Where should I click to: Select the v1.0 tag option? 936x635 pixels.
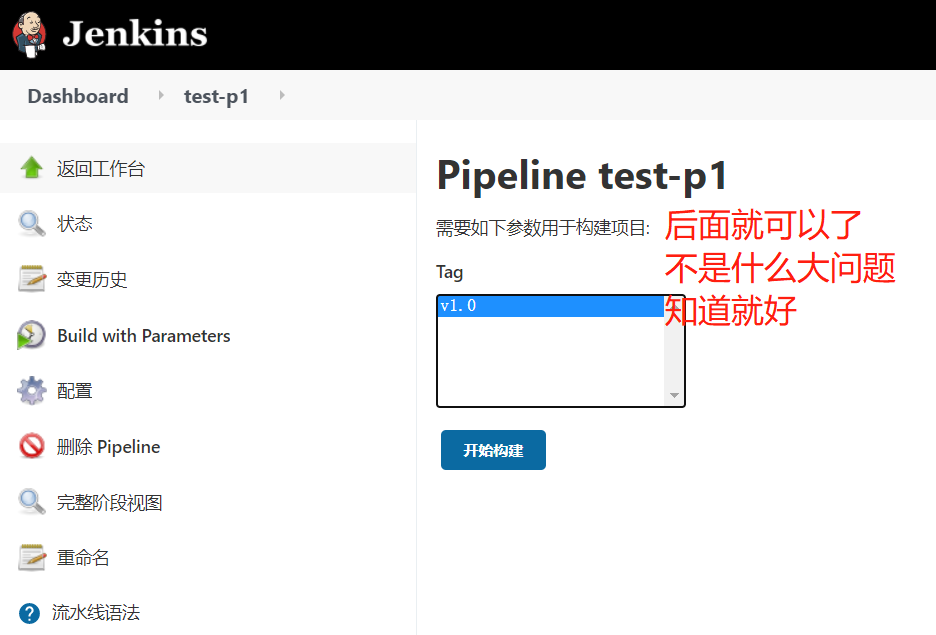(x=550, y=306)
